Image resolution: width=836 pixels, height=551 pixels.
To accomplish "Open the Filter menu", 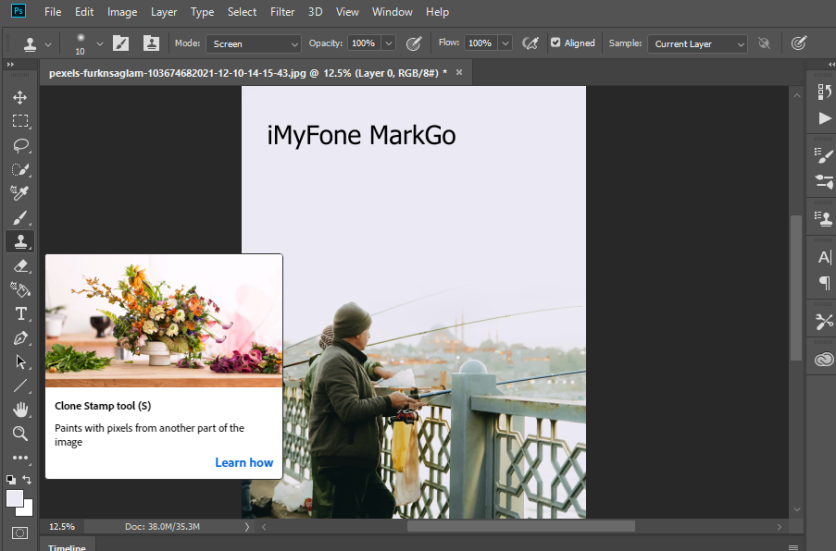I will 282,12.
